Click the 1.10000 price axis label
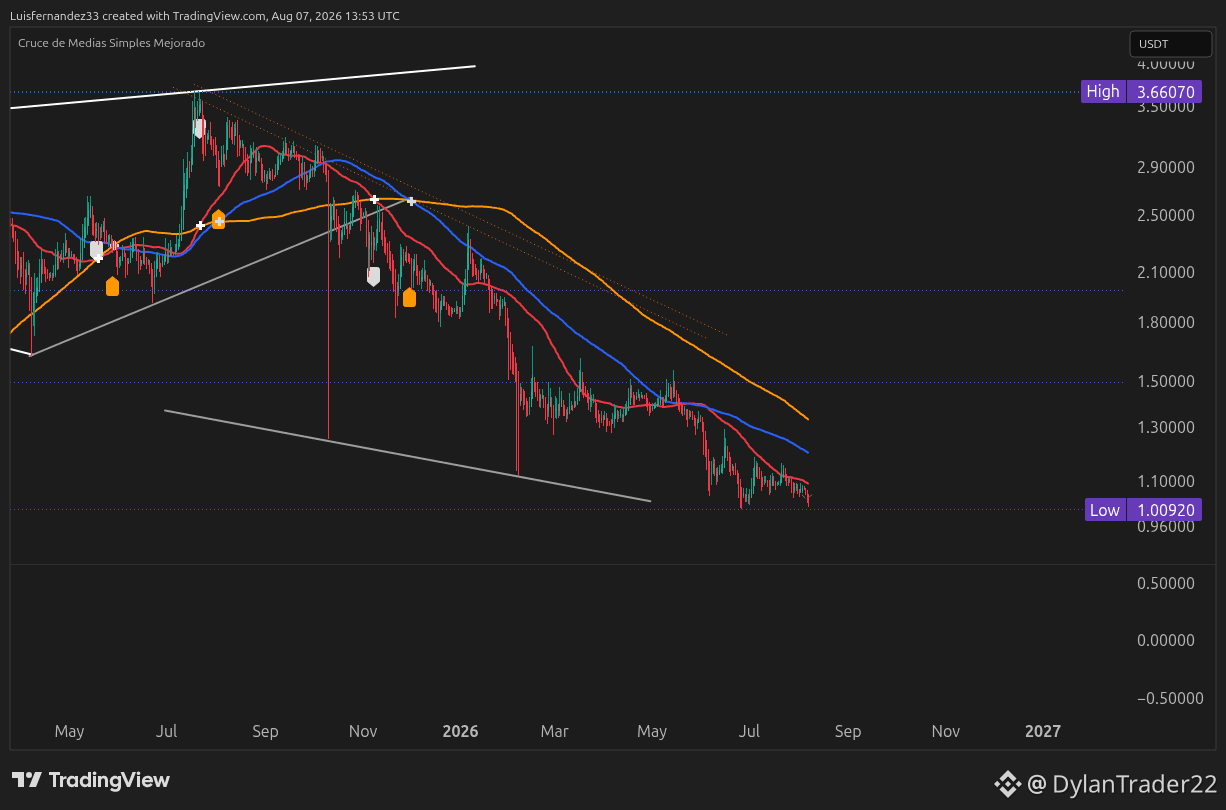Image resolution: width=1226 pixels, height=810 pixels. (1166, 481)
